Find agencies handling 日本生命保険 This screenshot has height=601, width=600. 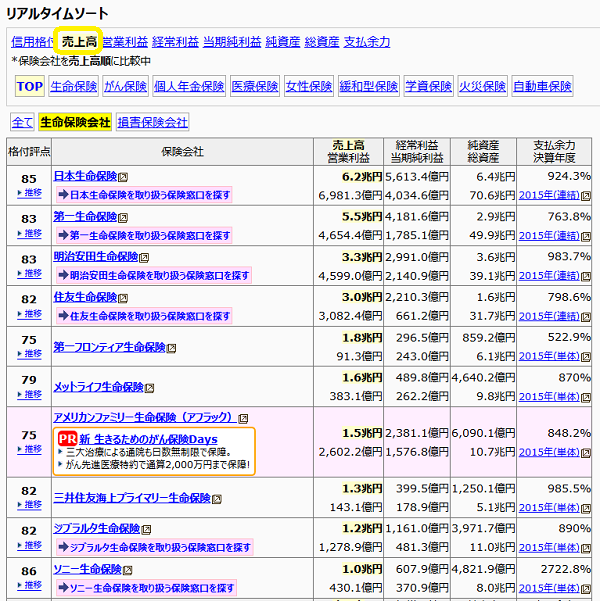(144, 195)
